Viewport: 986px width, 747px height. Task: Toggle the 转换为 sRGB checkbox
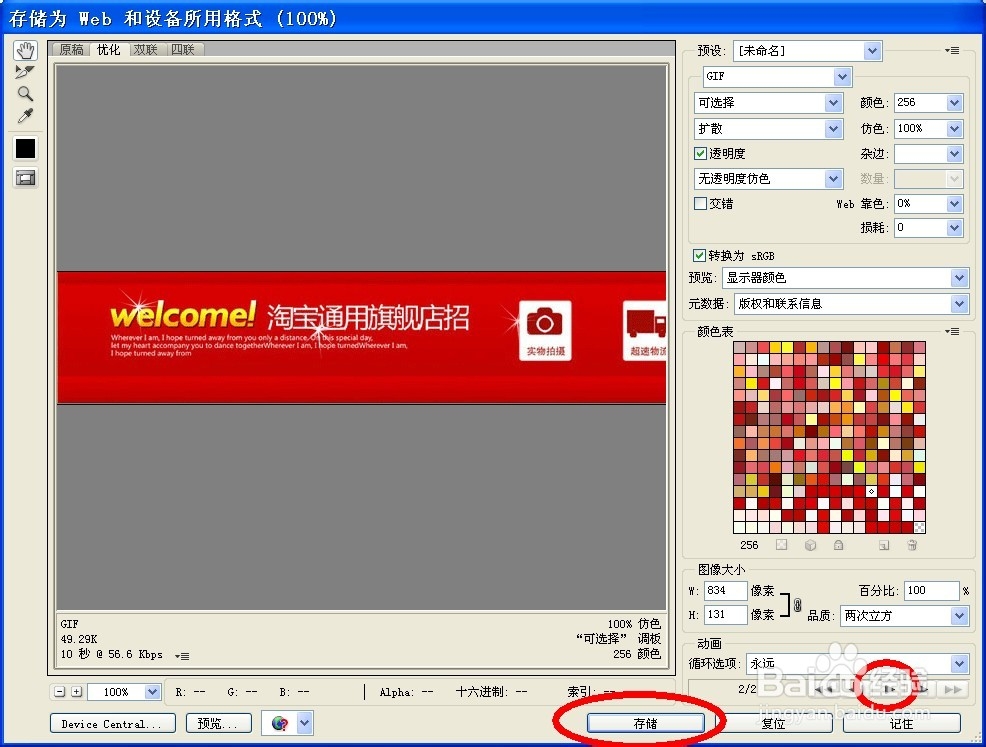point(699,255)
